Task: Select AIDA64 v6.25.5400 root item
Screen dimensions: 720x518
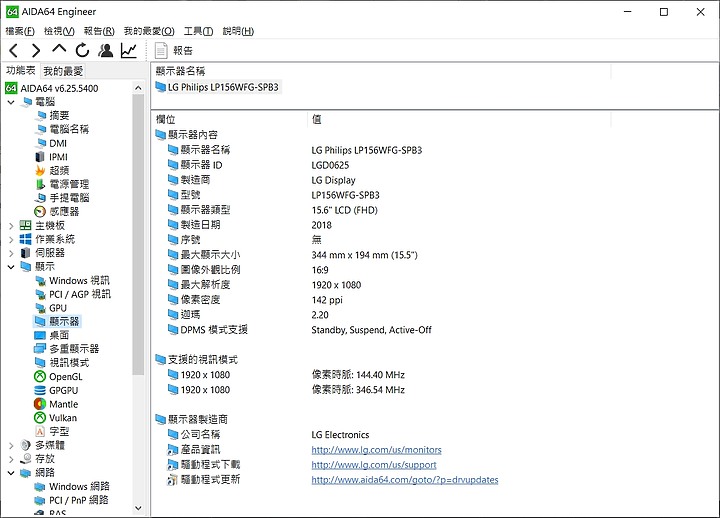Action: pos(52,88)
